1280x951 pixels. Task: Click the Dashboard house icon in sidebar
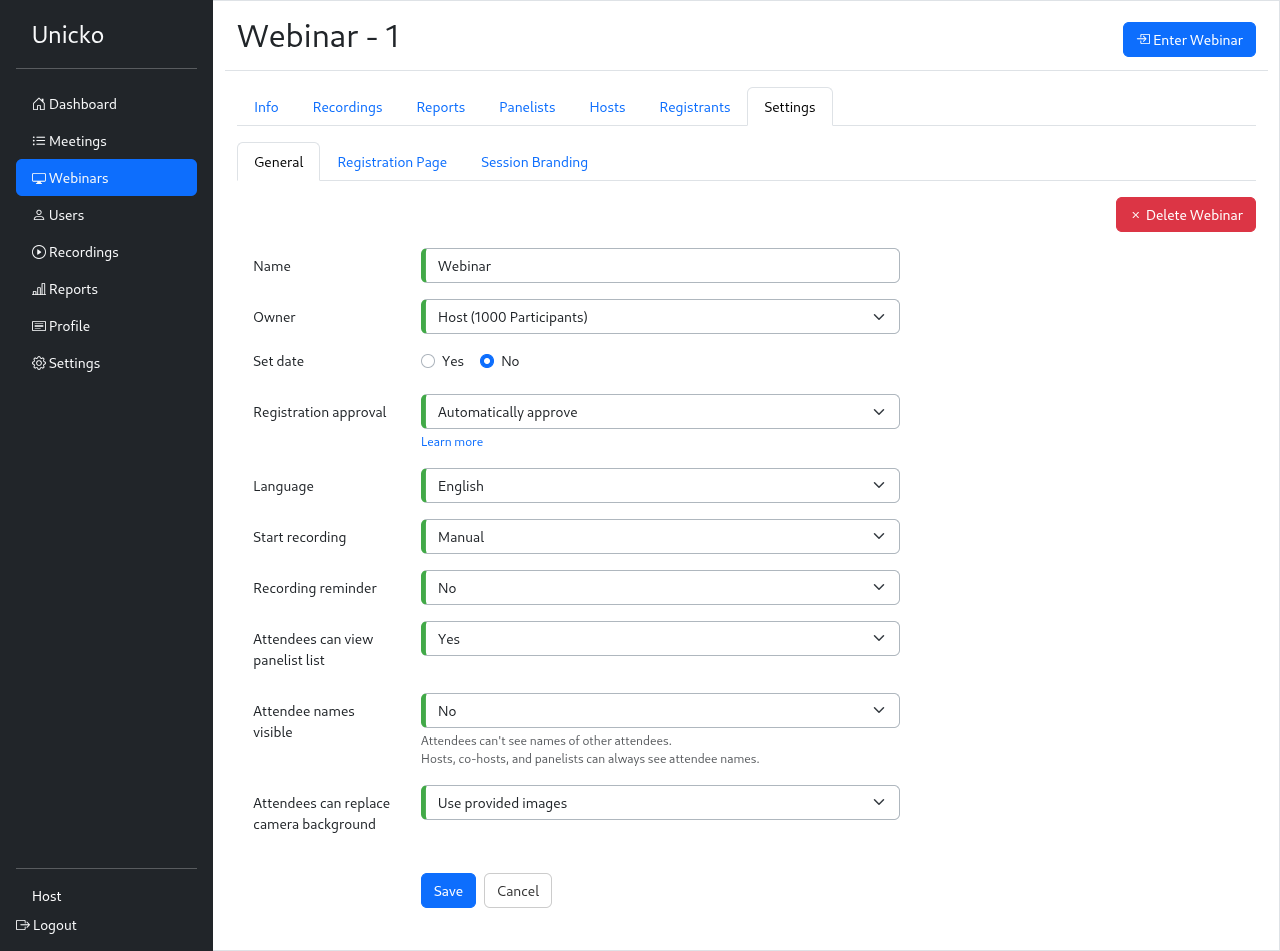click(x=39, y=104)
